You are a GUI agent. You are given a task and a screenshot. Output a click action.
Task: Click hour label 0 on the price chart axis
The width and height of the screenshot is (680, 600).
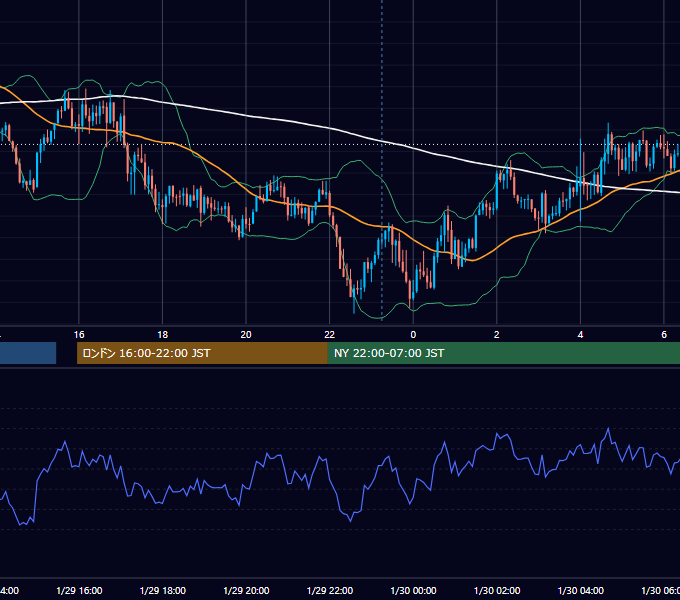tap(413, 335)
